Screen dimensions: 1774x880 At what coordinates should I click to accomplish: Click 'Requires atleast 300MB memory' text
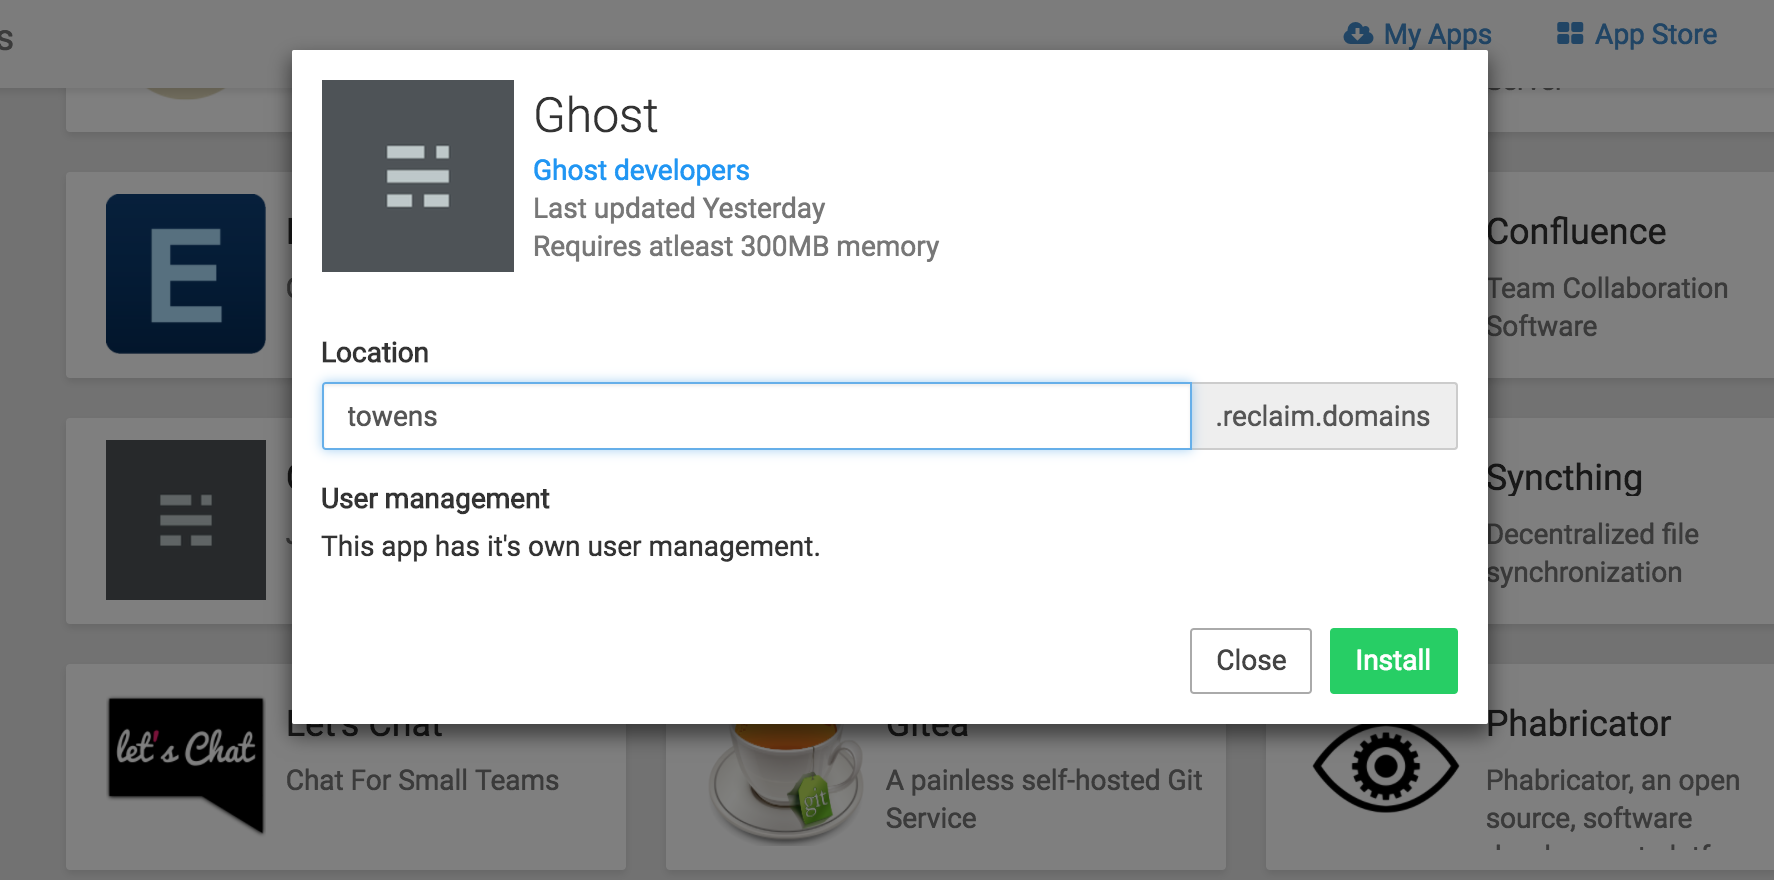coord(736,247)
